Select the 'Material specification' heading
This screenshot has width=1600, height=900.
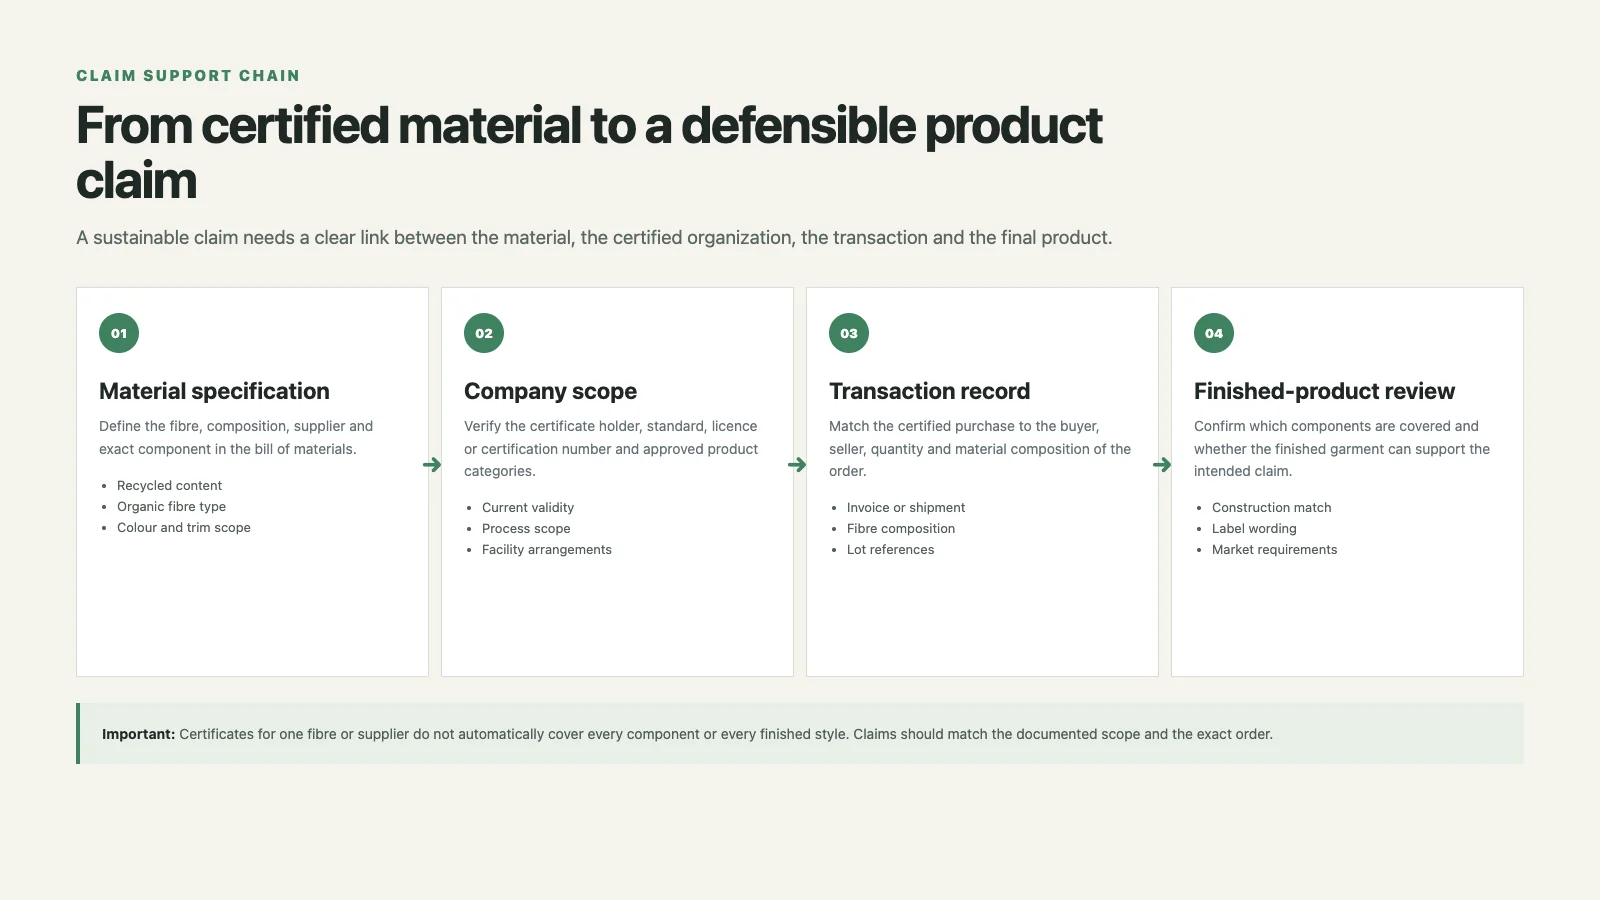pos(214,391)
